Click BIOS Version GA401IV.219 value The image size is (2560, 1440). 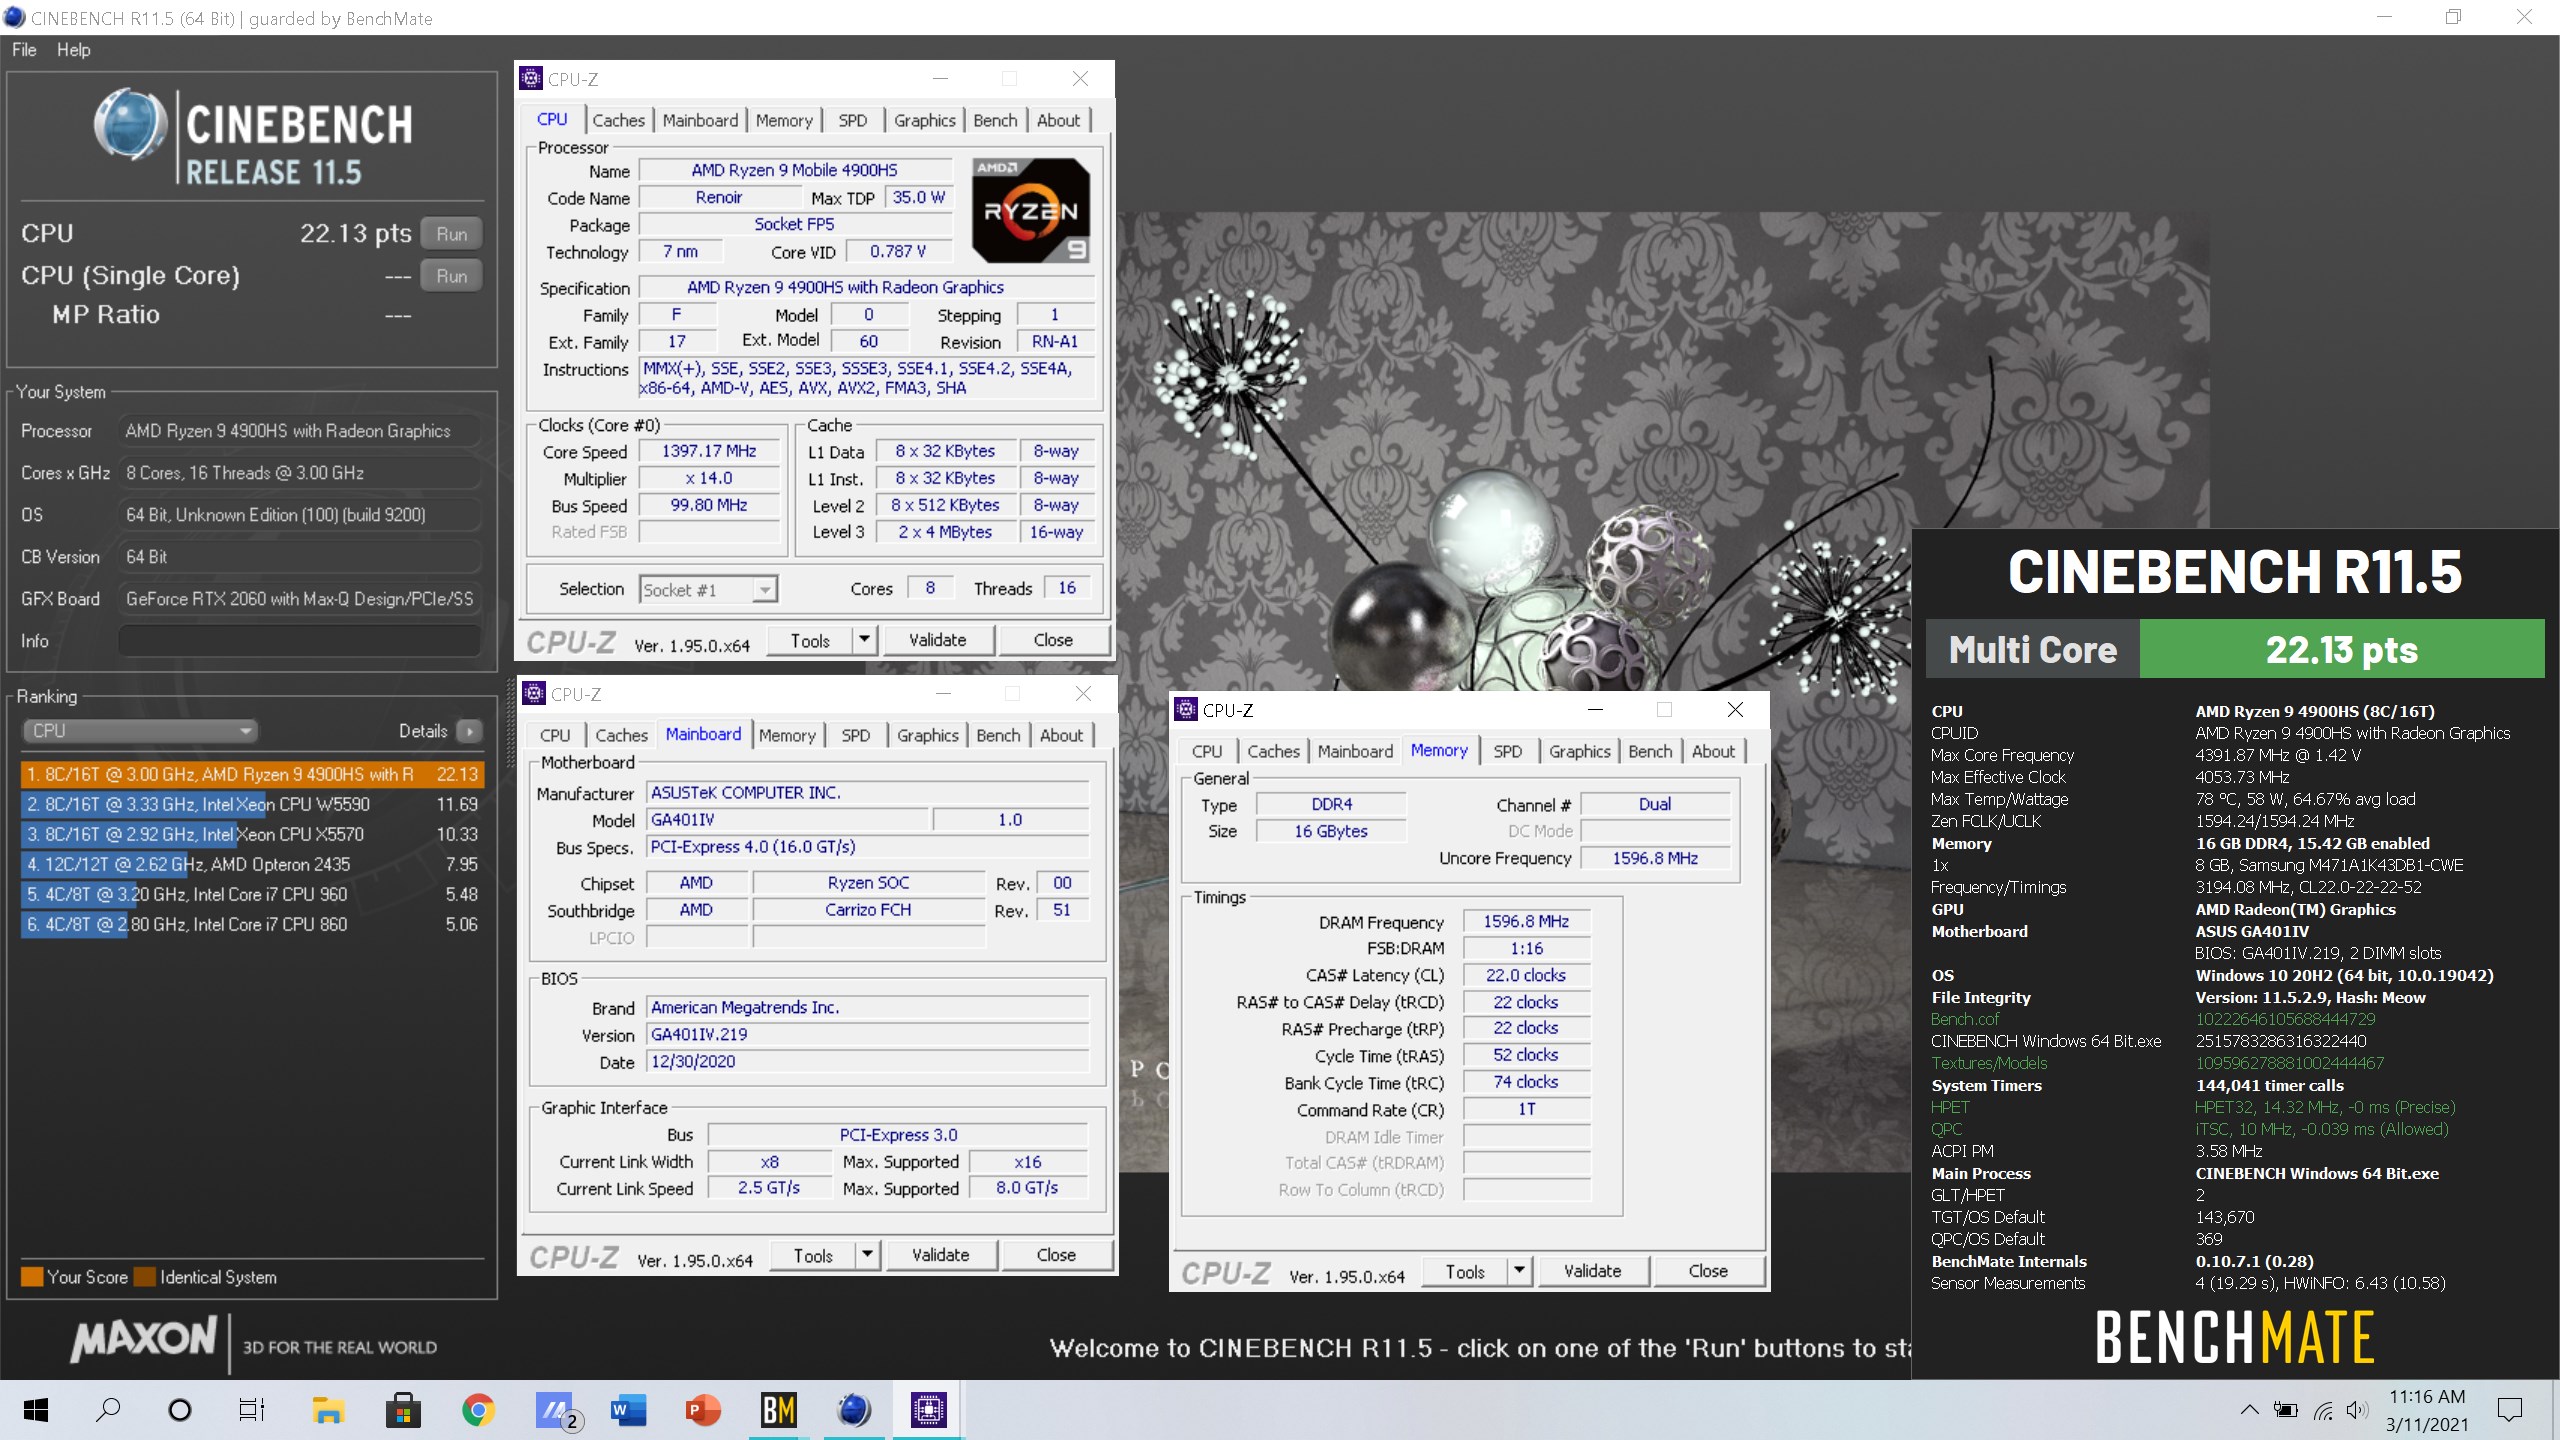click(867, 1034)
